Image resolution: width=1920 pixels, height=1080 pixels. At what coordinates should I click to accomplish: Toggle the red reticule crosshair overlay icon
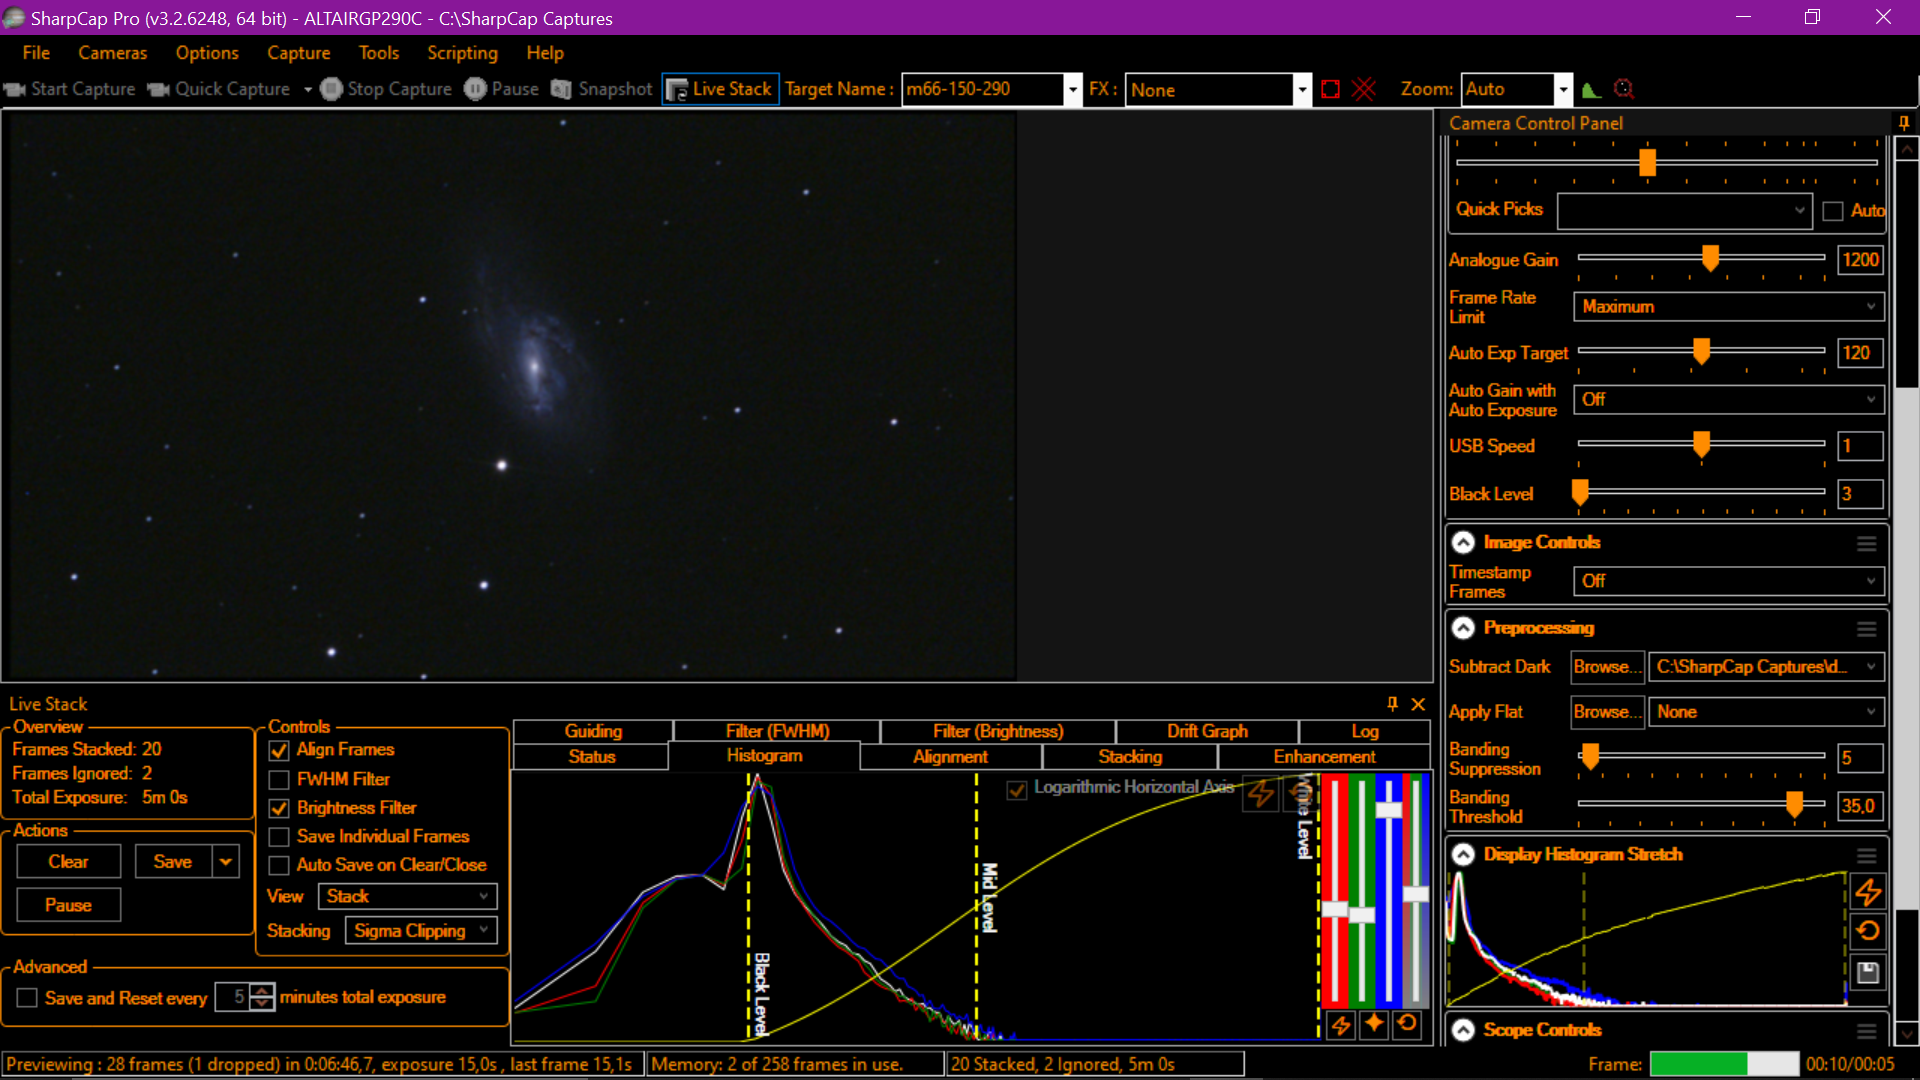tap(1364, 89)
